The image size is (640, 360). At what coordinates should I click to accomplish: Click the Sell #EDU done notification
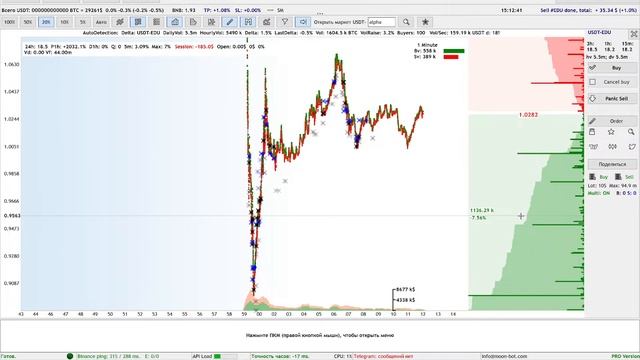pos(588,10)
